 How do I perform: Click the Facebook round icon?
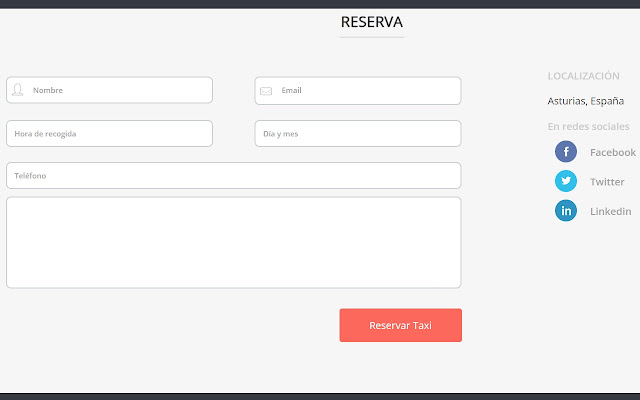[566, 152]
